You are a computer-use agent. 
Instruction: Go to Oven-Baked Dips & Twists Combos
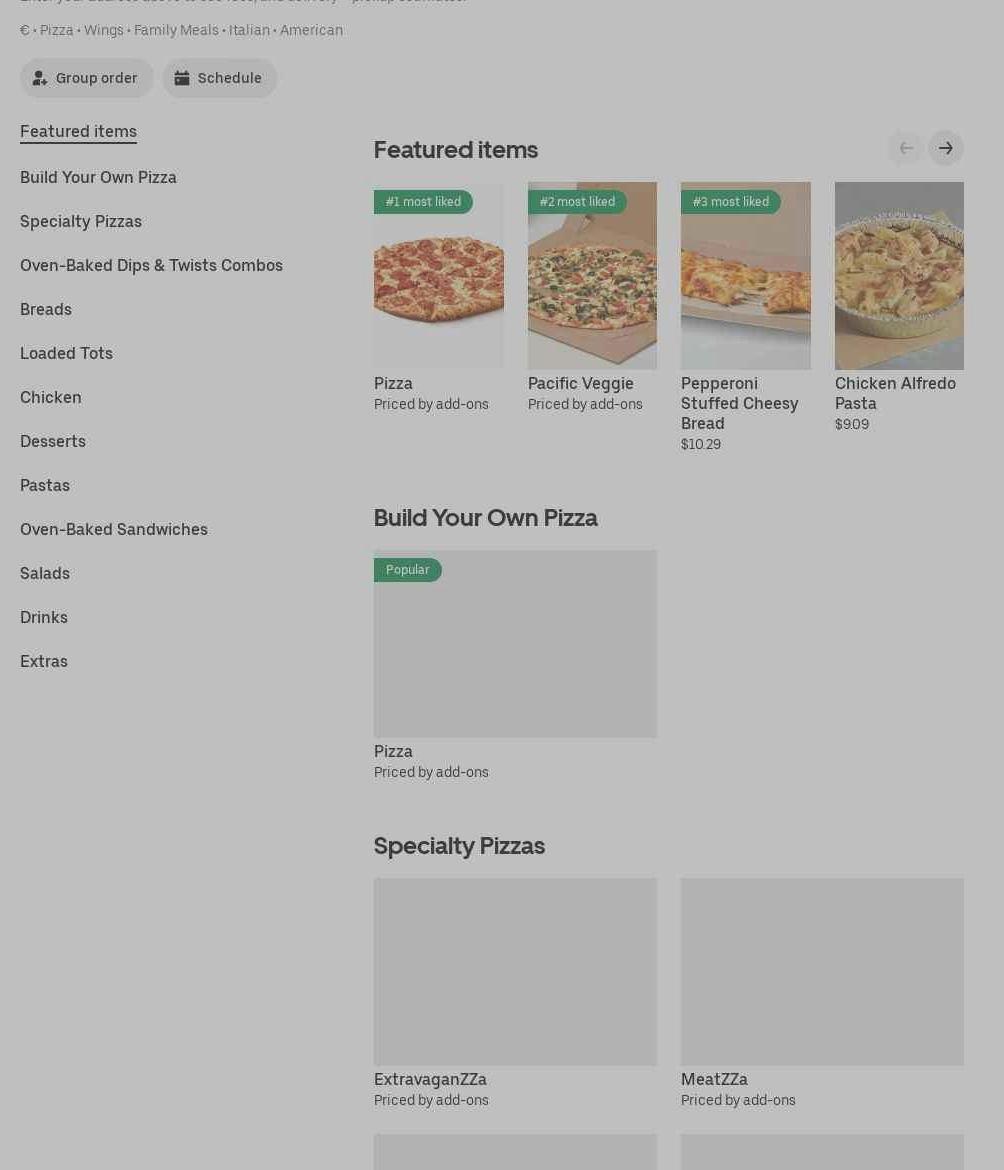click(151, 265)
